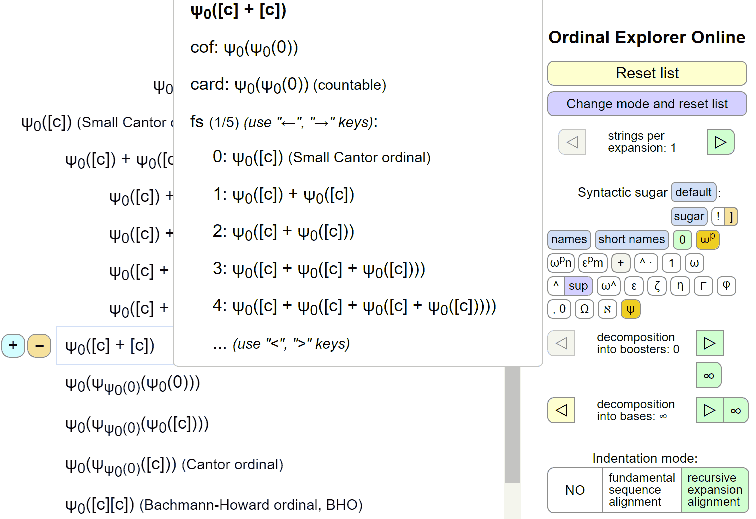The image size is (756, 519).
Task: Select the exclamation mark bracket option
Action: [718, 216]
